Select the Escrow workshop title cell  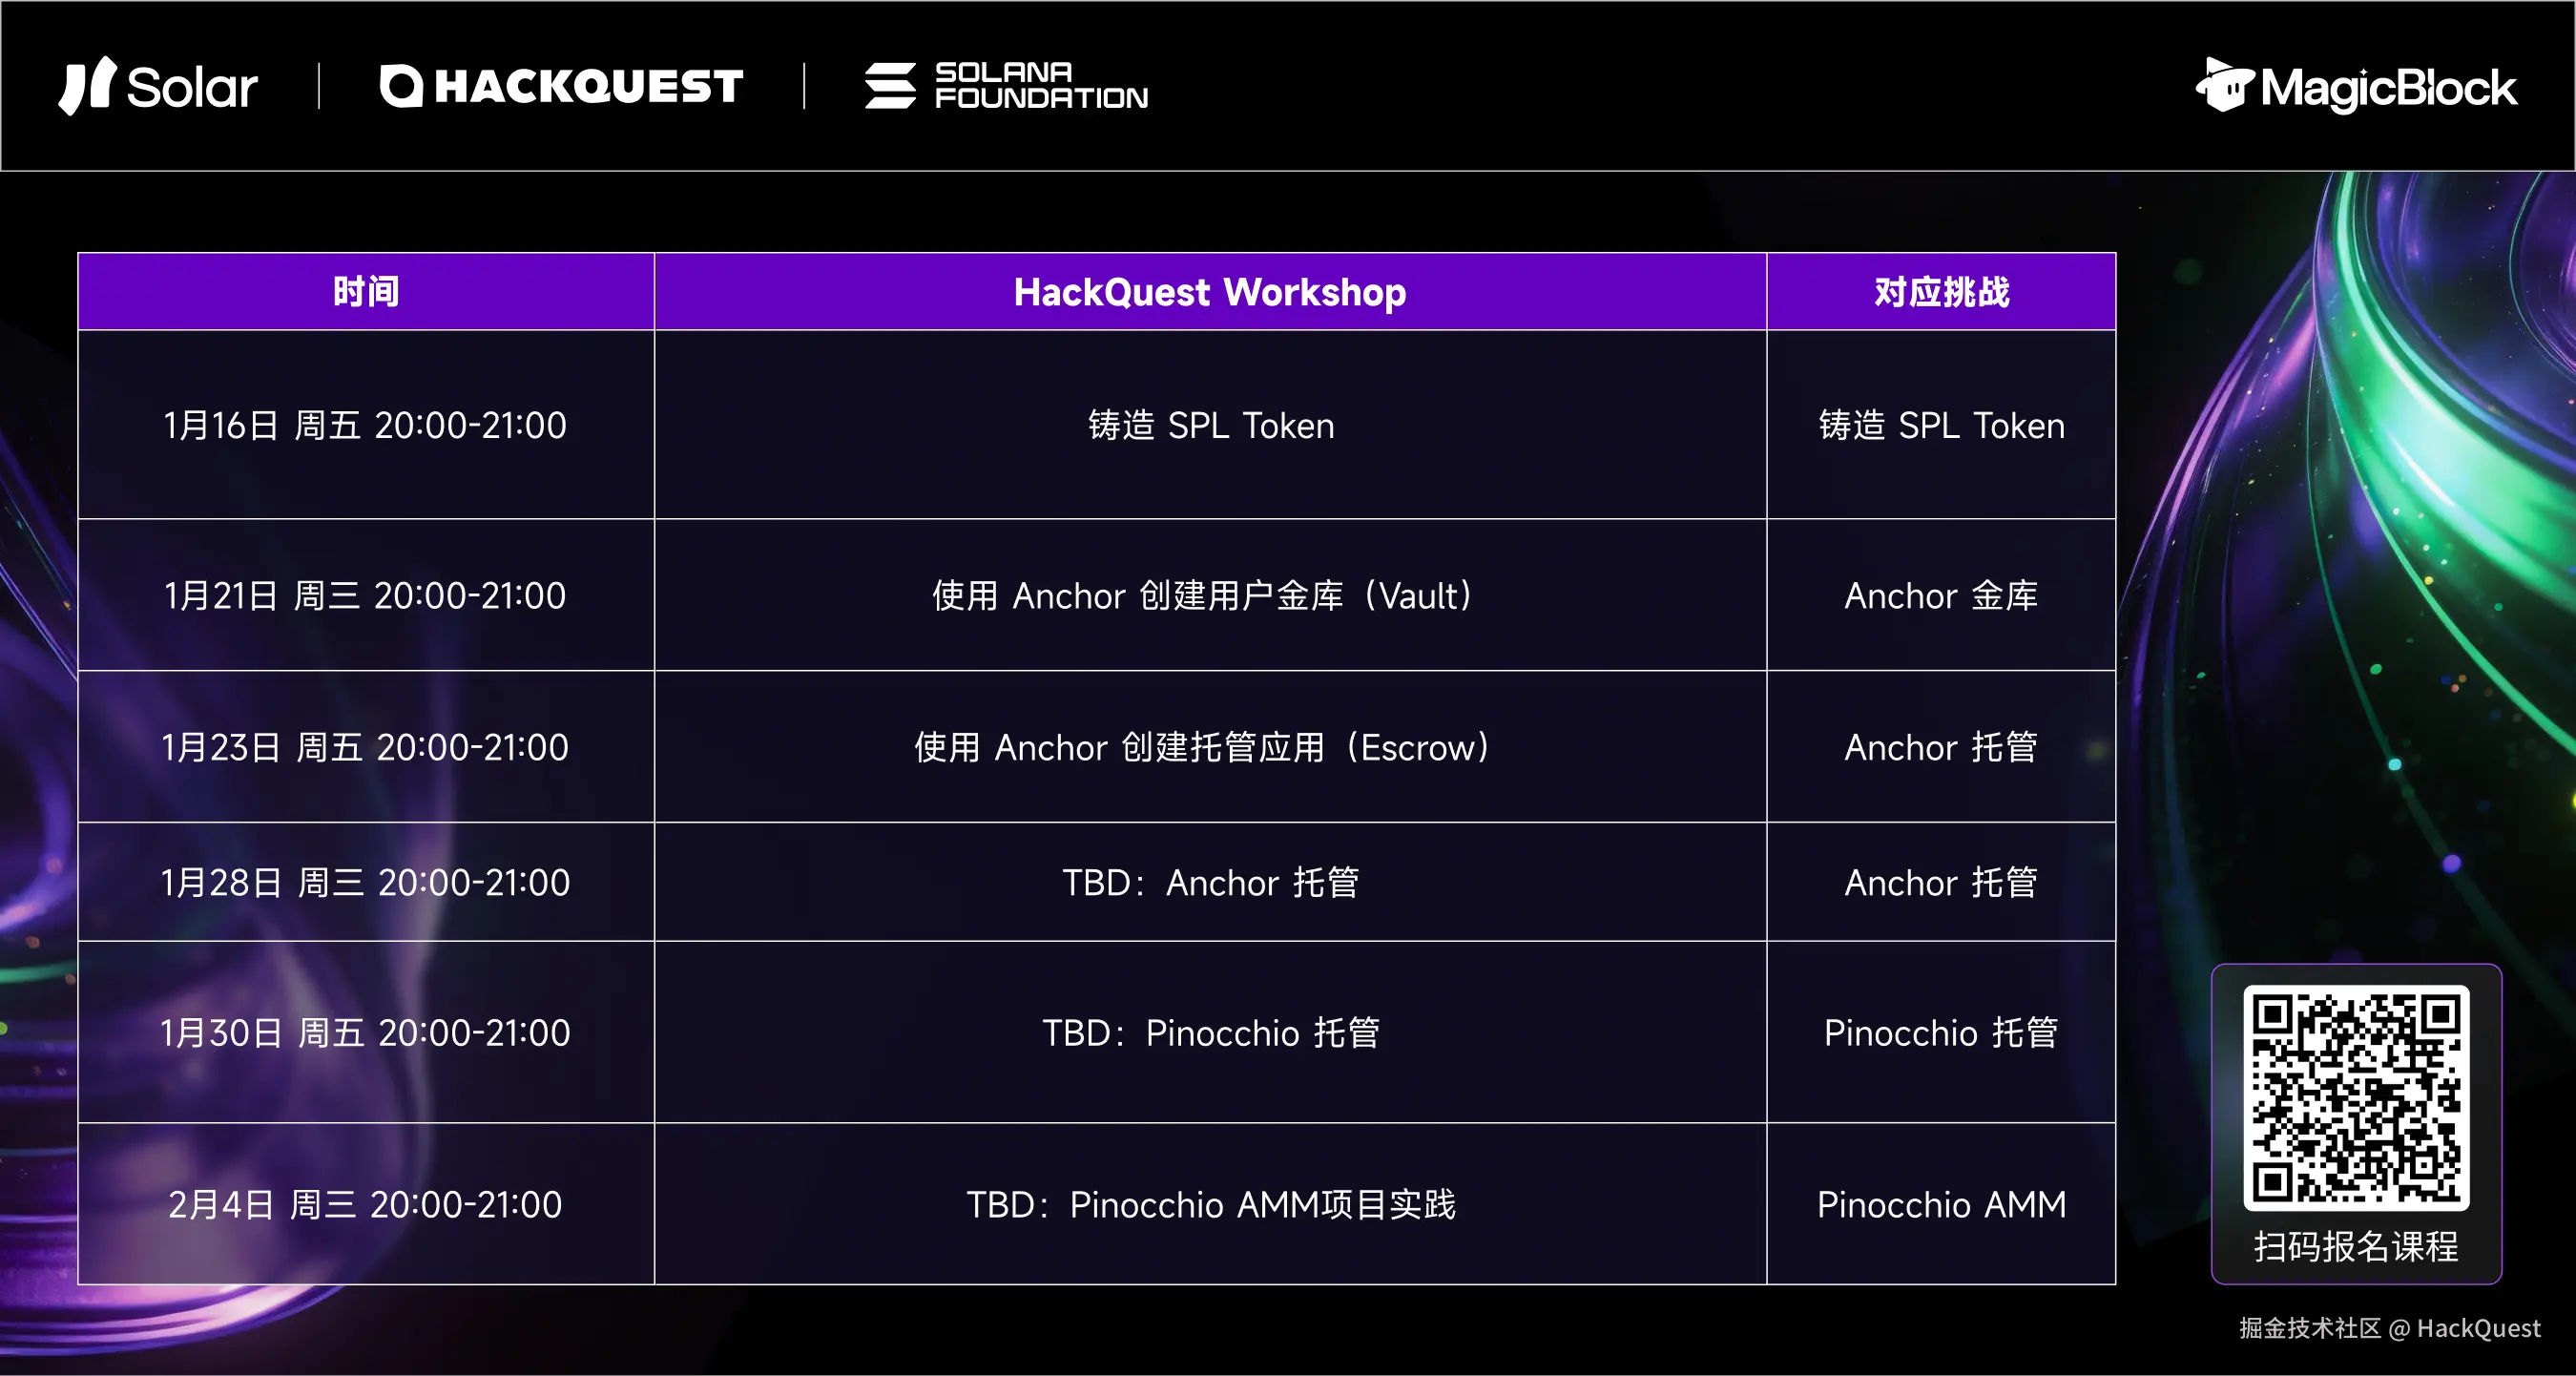[x=1210, y=747]
